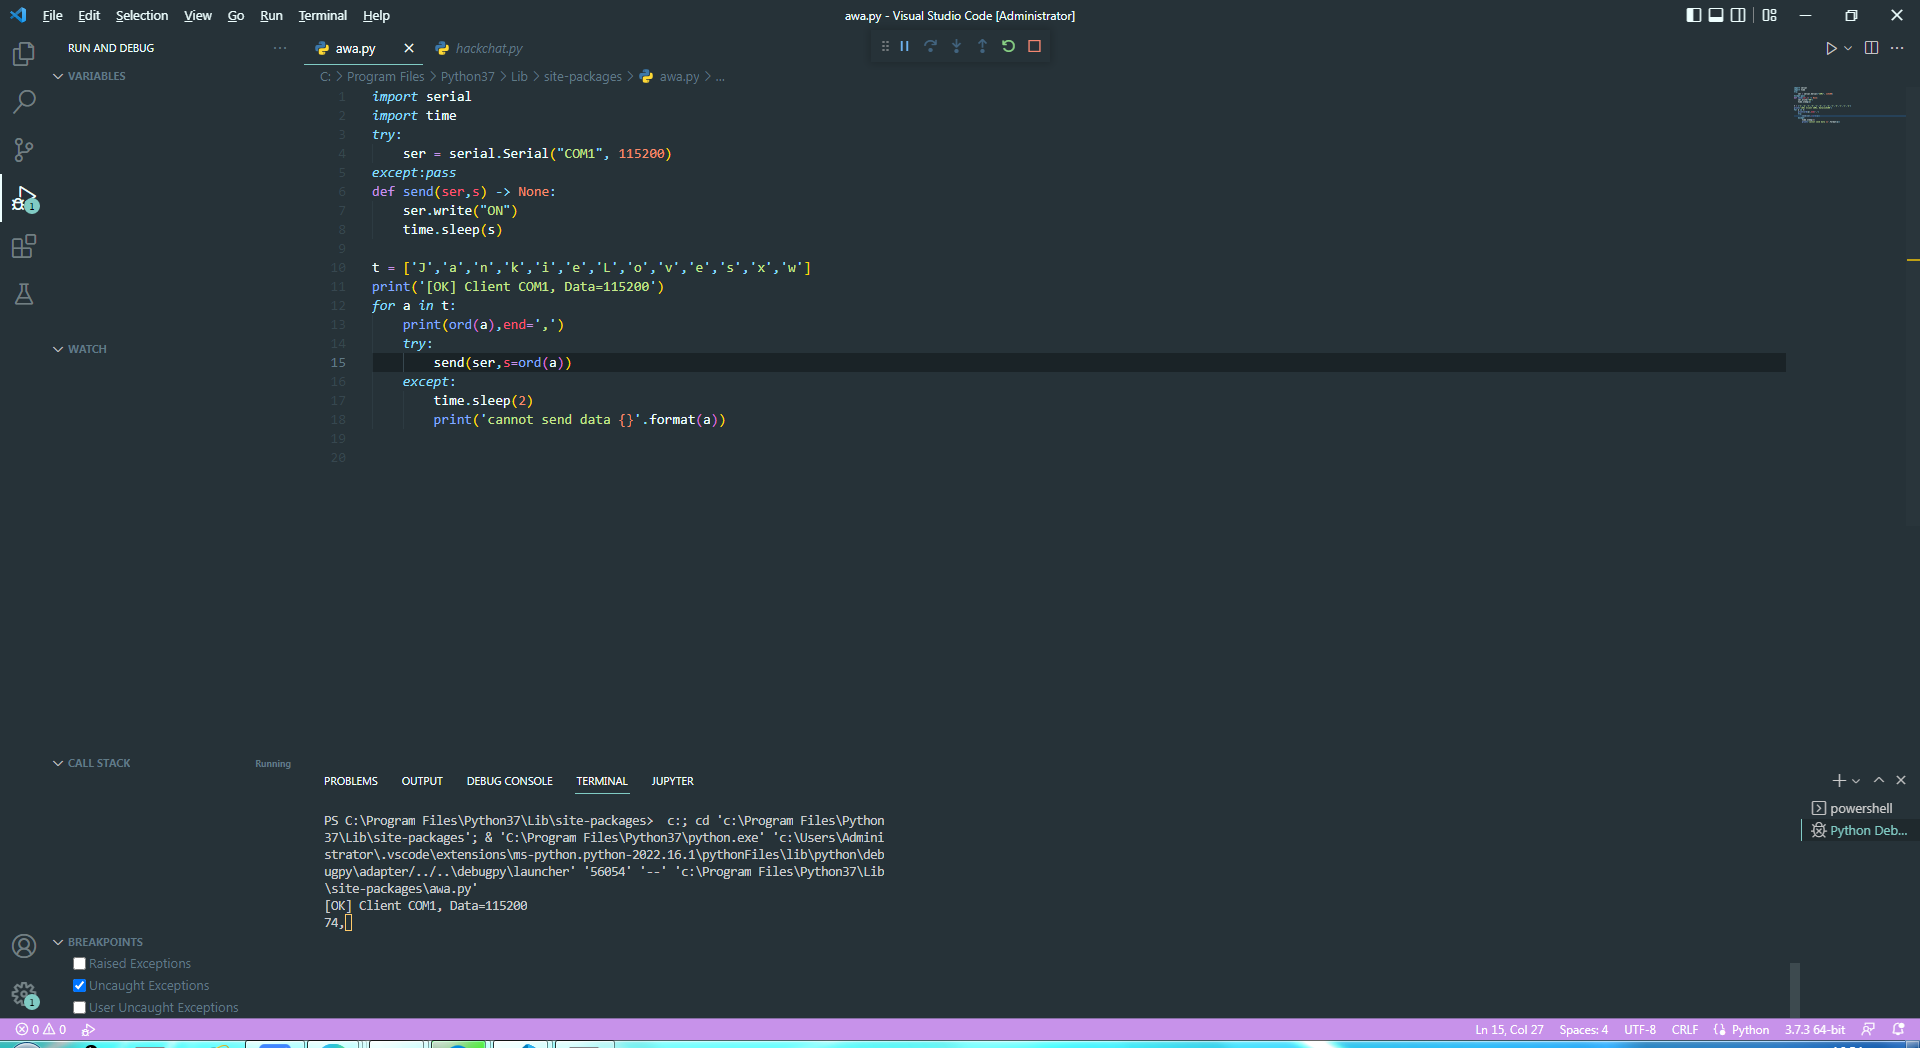Collapse the CALL STACK section

coord(92,763)
